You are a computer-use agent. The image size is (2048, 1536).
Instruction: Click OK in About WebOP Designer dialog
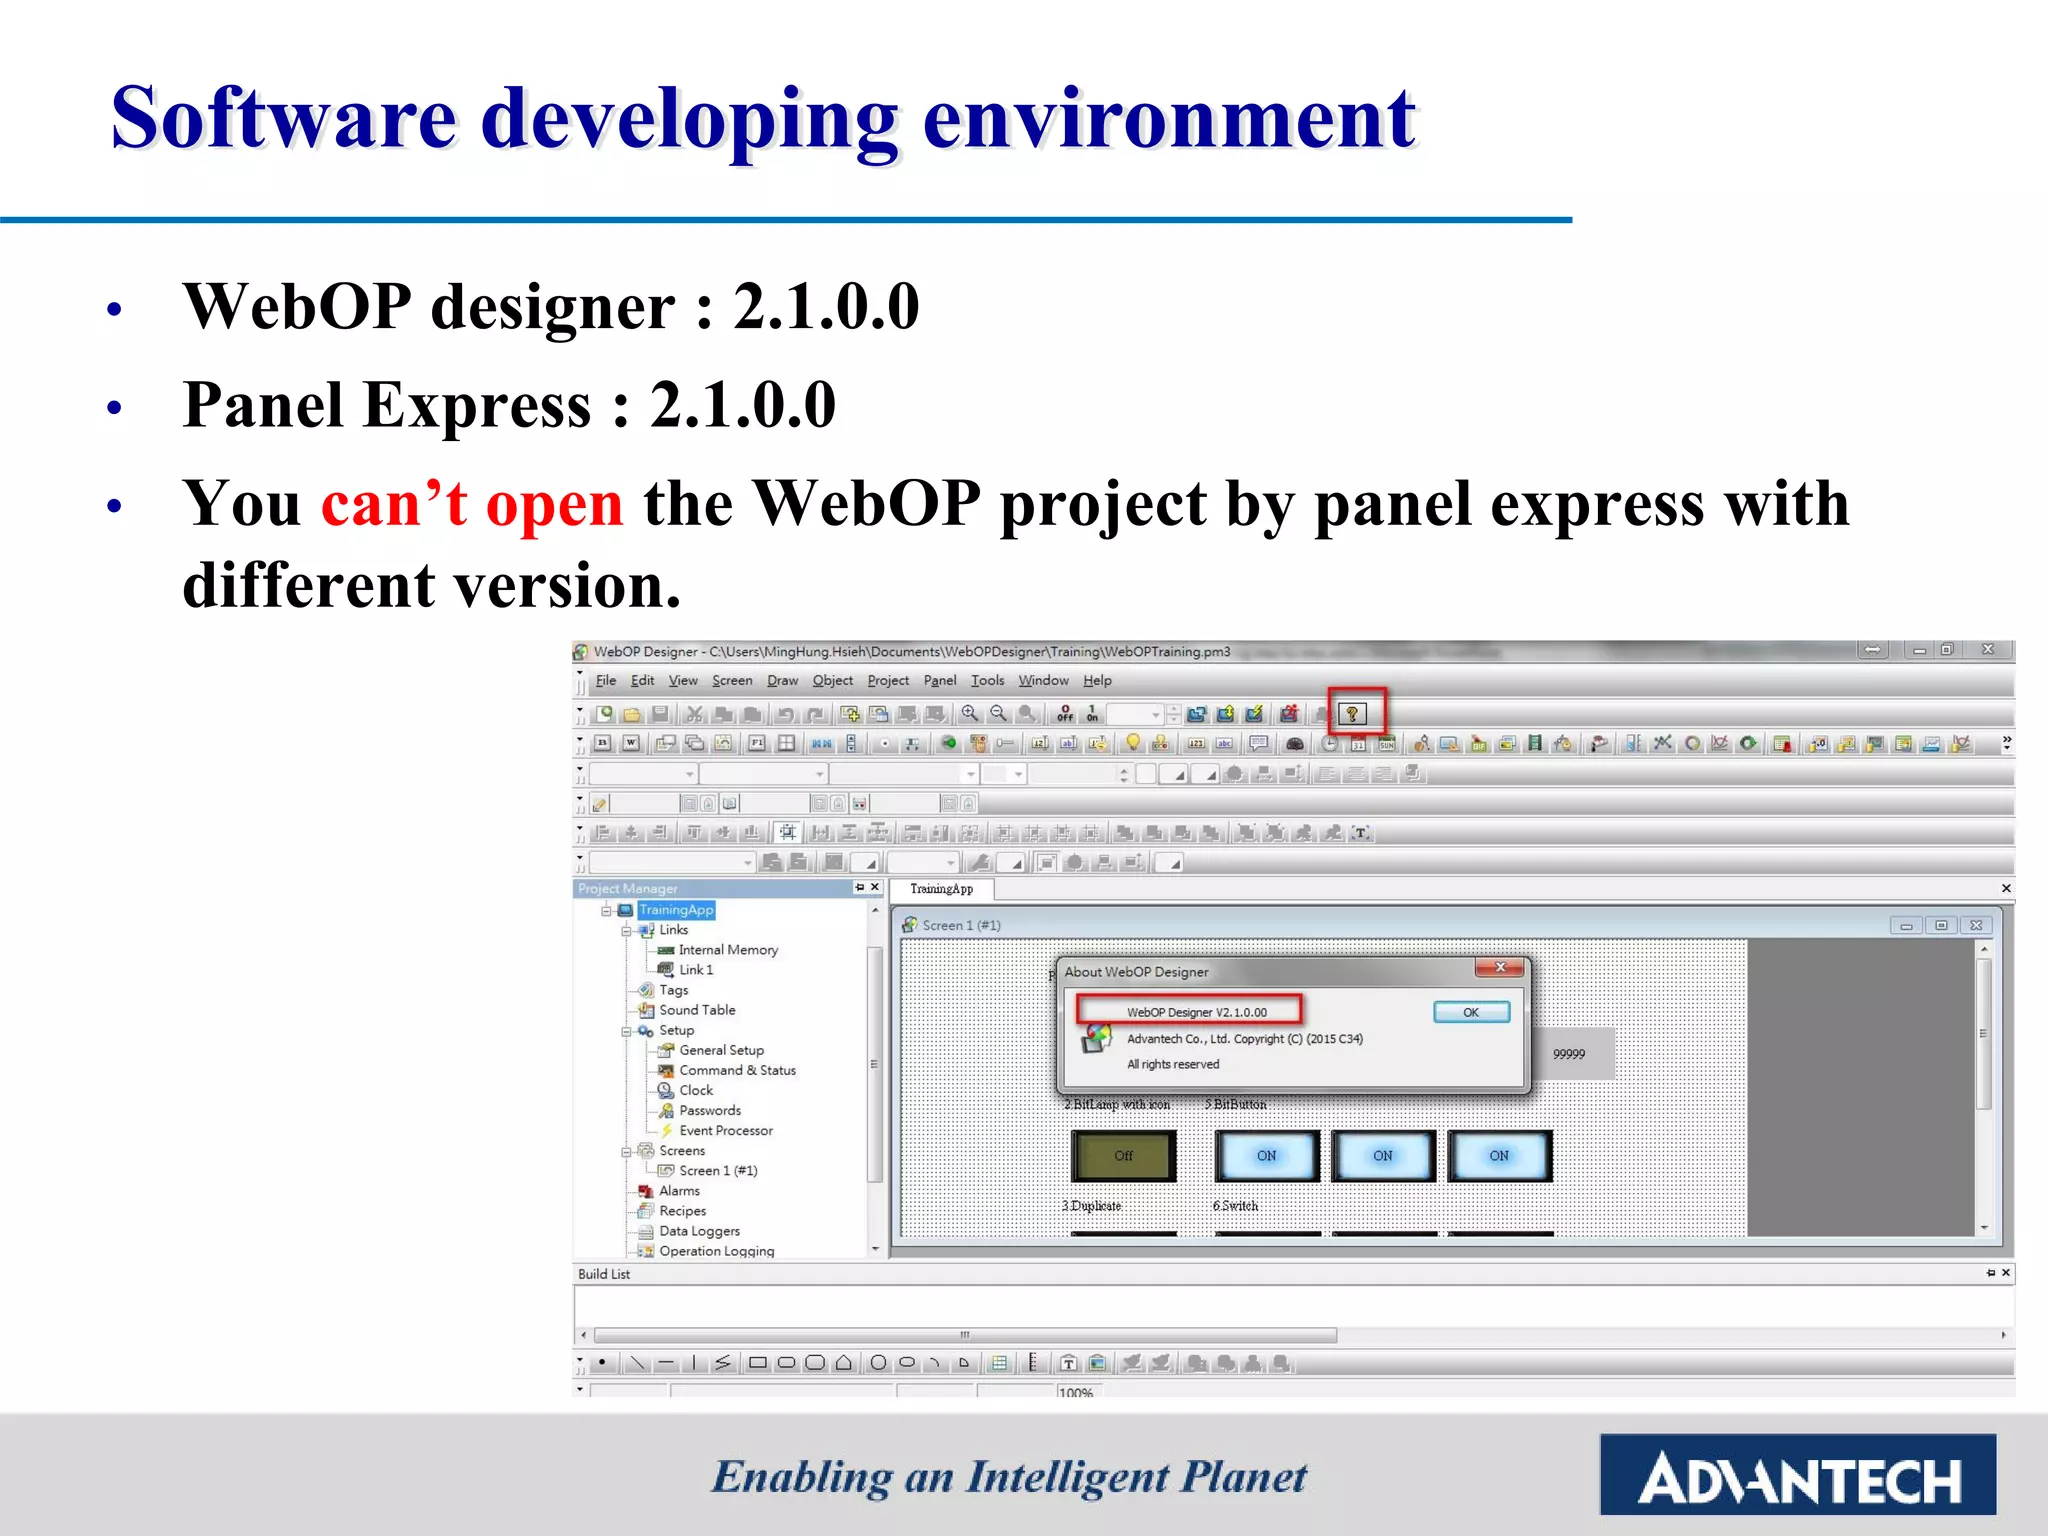click(1470, 1012)
